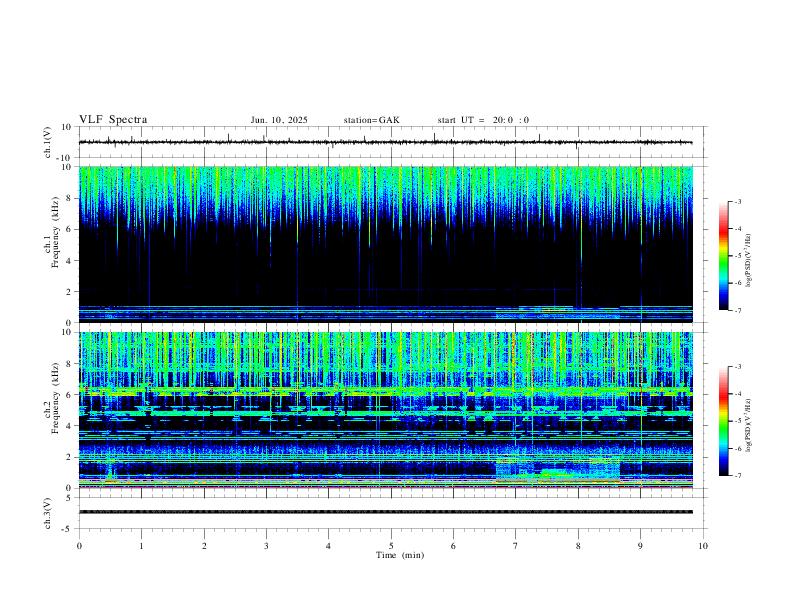Click the "6" kHz tick of ch.1 spectrogram
Image resolution: width=792 pixels, height=612 pixels.
pos(70,229)
